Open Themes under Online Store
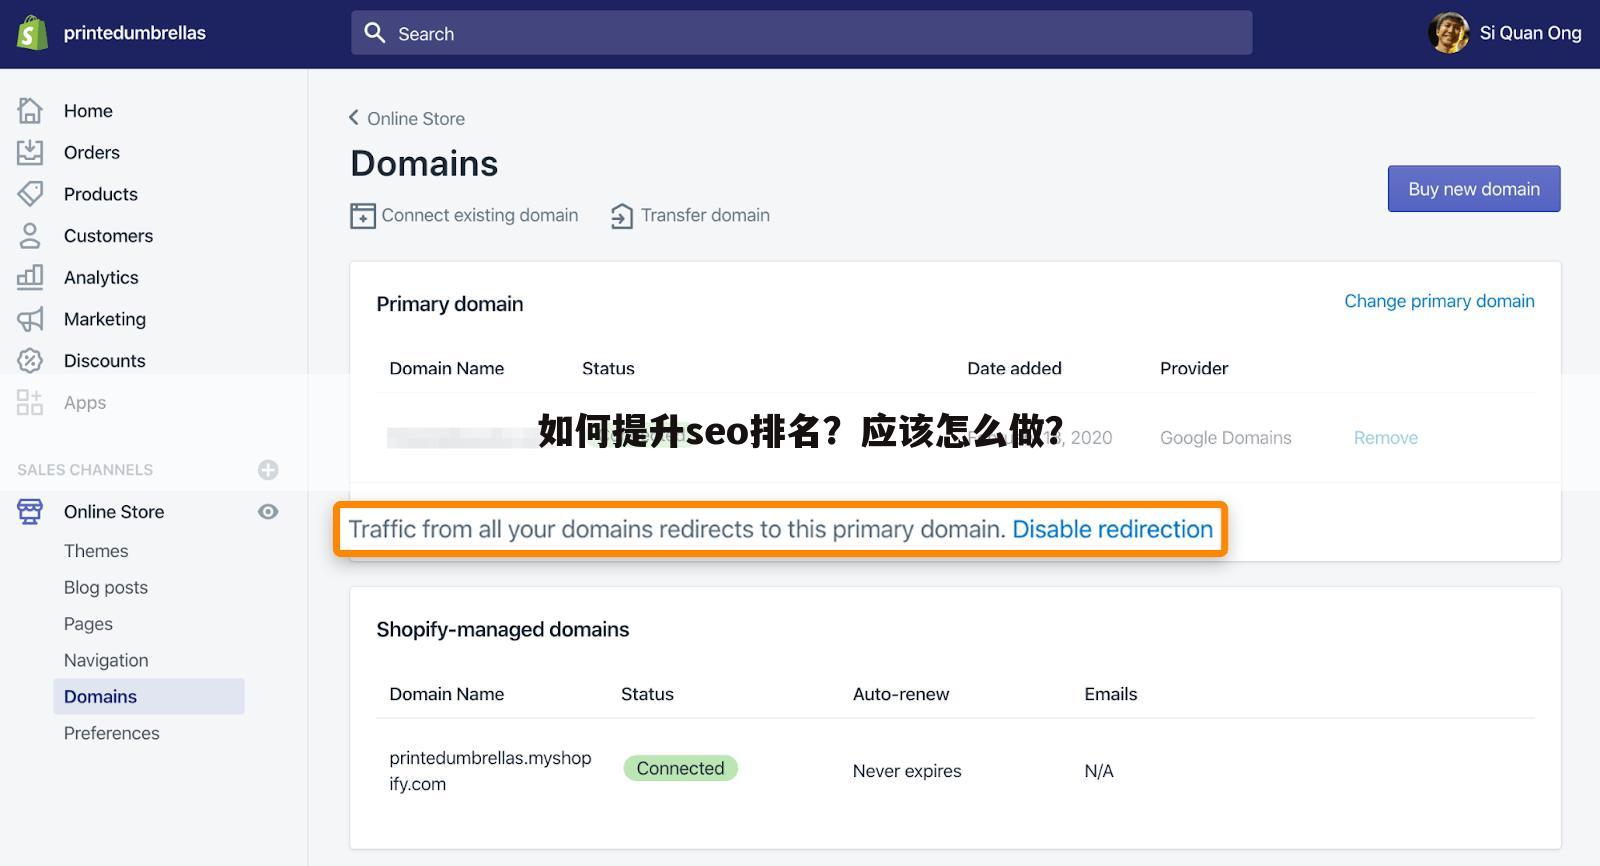This screenshot has height=866, width=1600. 96,551
